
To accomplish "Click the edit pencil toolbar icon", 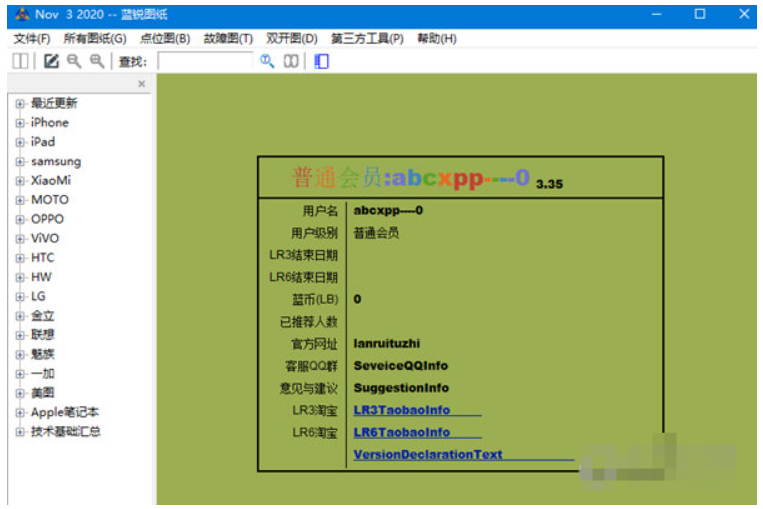I will (51, 61).
